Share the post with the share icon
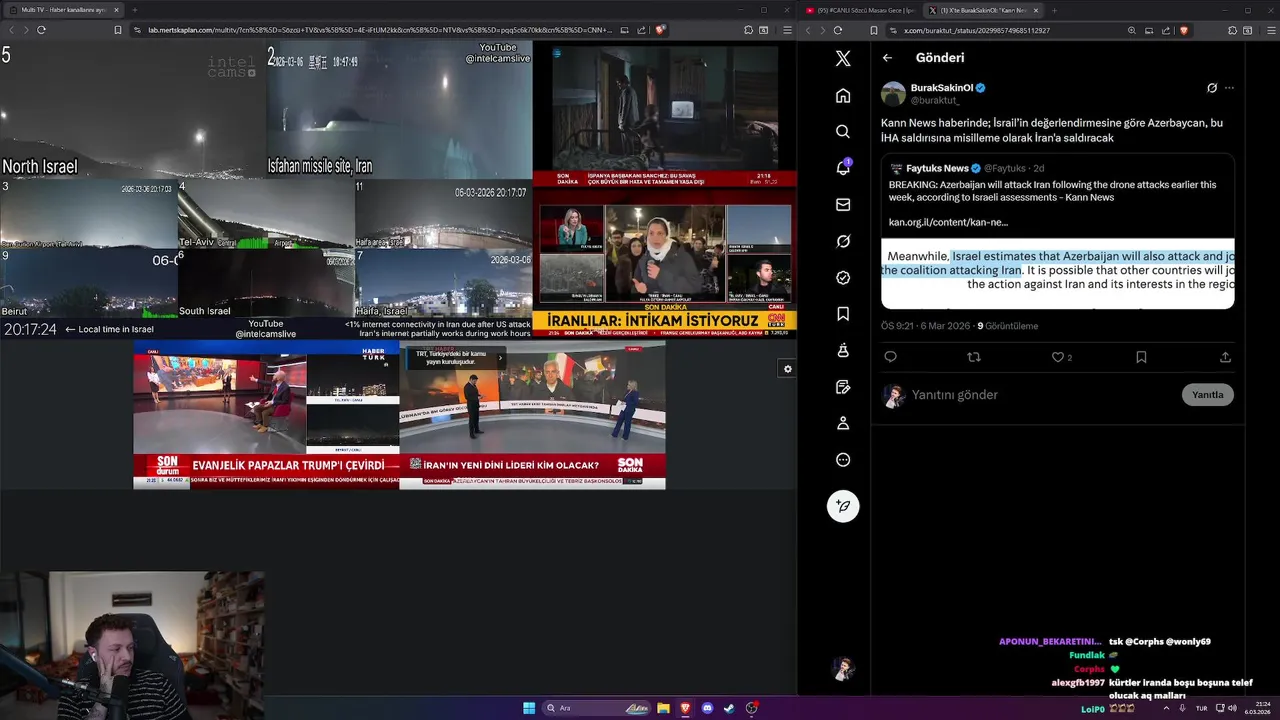 pyautogui.click(x=1225, y=357)
